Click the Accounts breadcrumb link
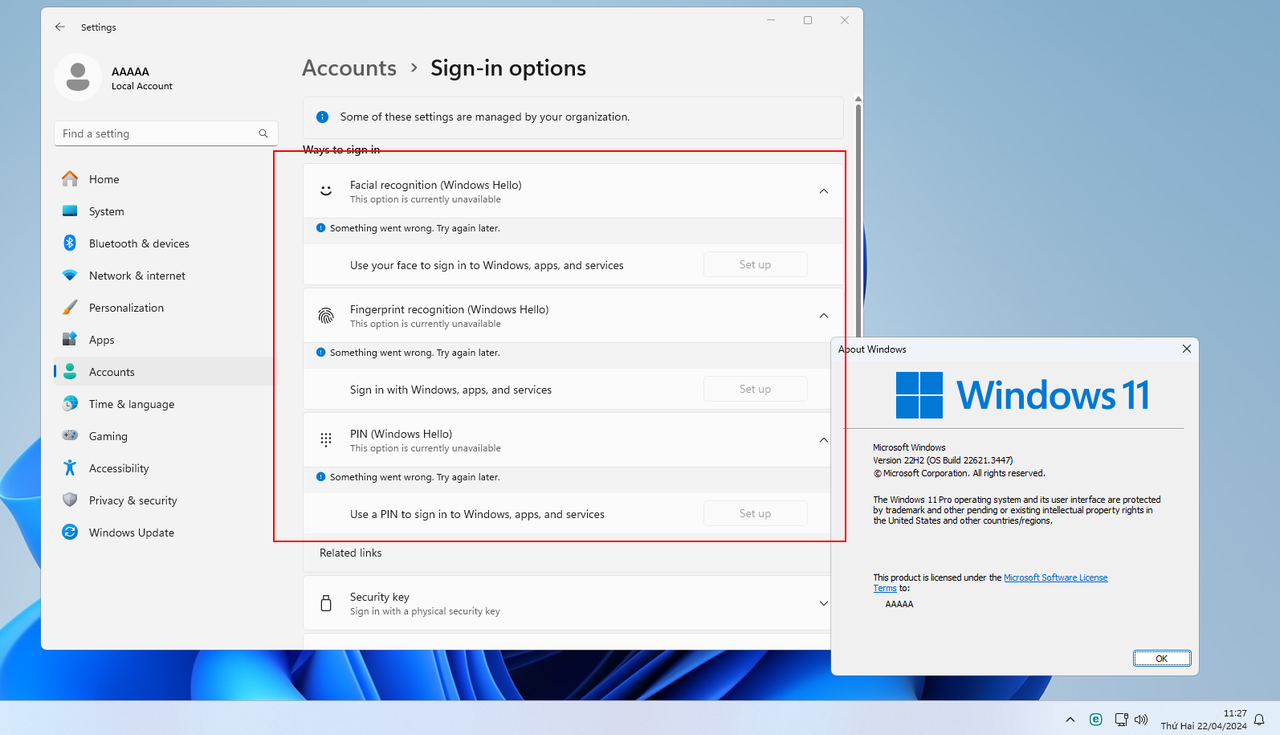 [349, 68]
